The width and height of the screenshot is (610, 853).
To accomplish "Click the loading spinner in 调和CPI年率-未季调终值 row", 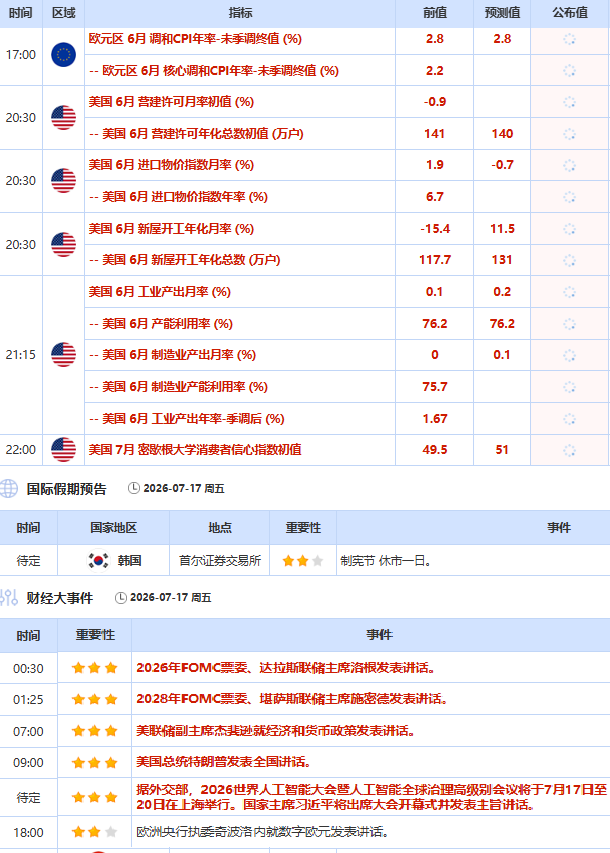I will coord(569,39).
